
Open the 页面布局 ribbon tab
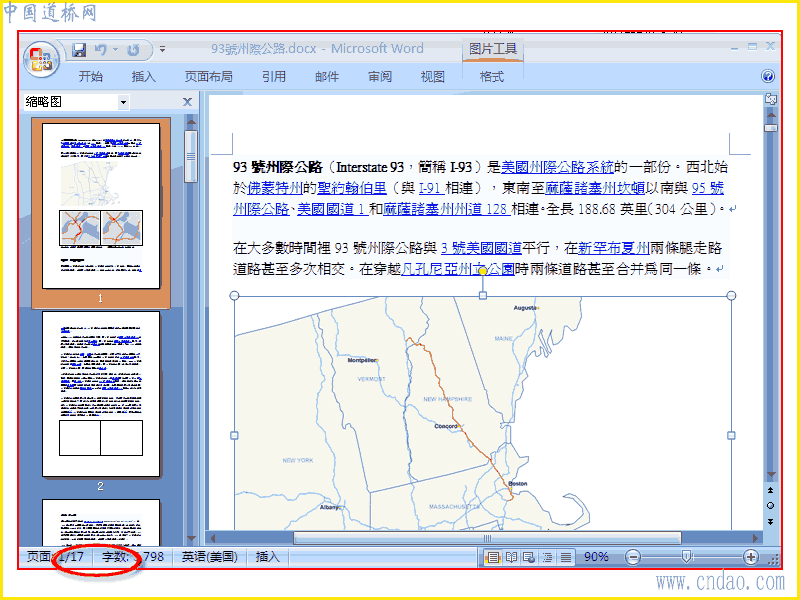[208, 77]
